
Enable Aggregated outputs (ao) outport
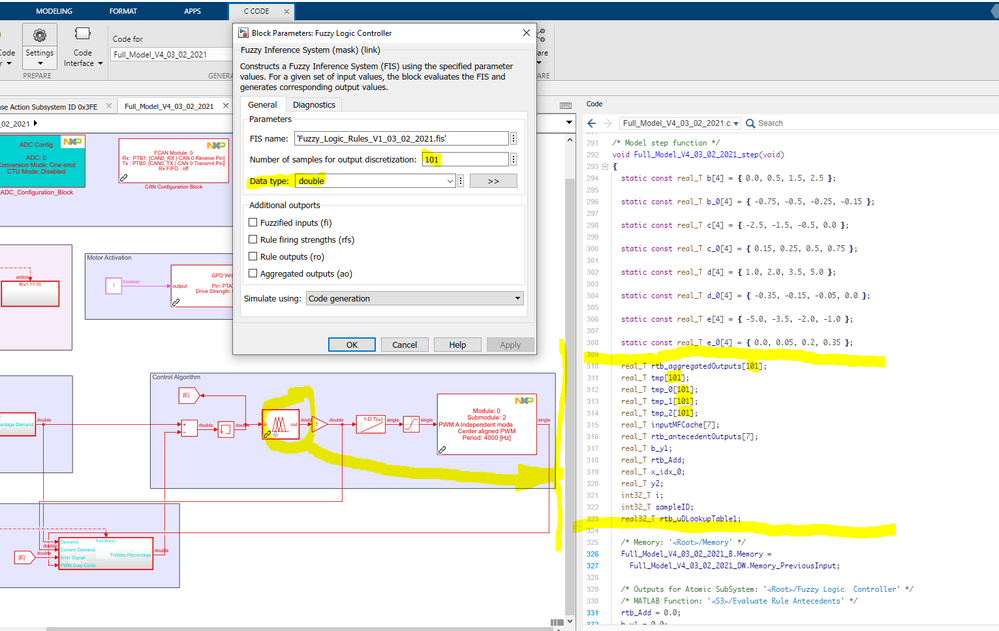pyautogui.click(x=253, y=273)
